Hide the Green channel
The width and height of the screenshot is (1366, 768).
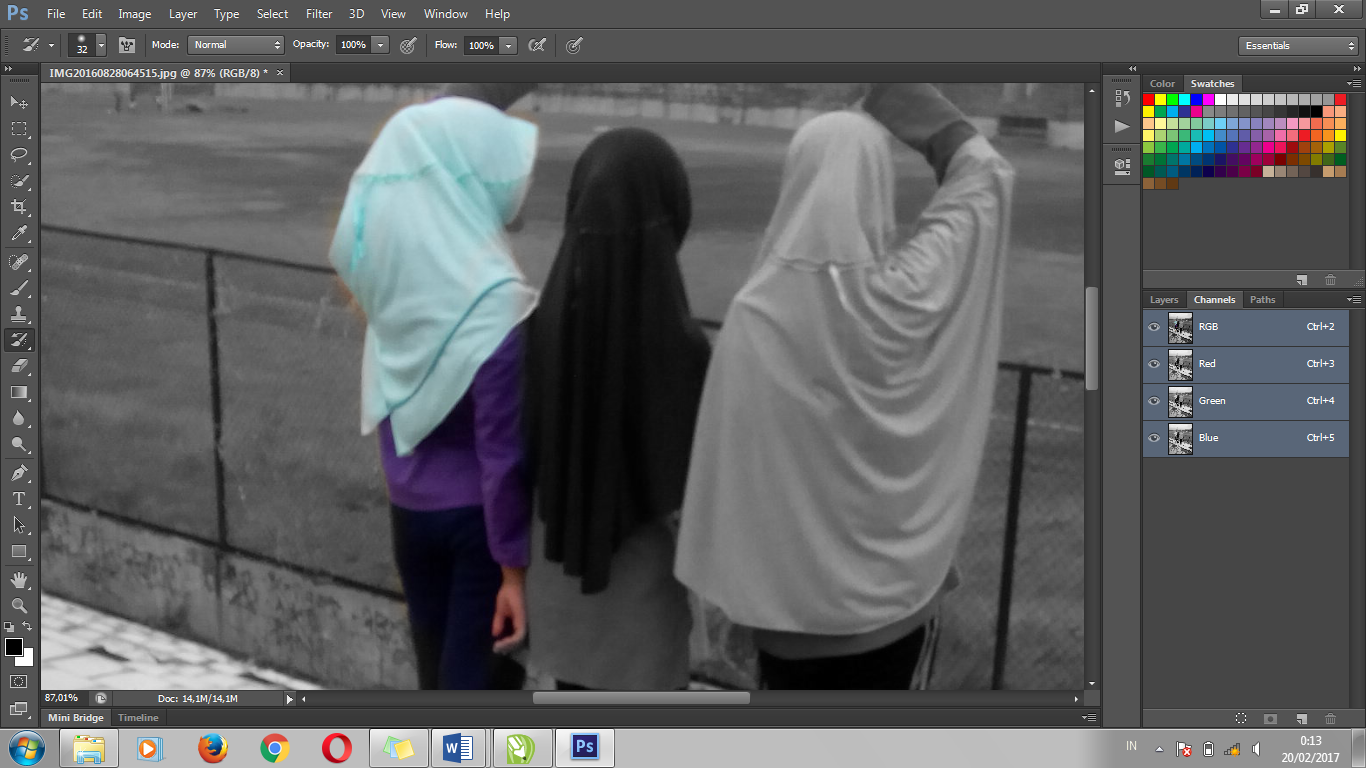pos(1154,401)
